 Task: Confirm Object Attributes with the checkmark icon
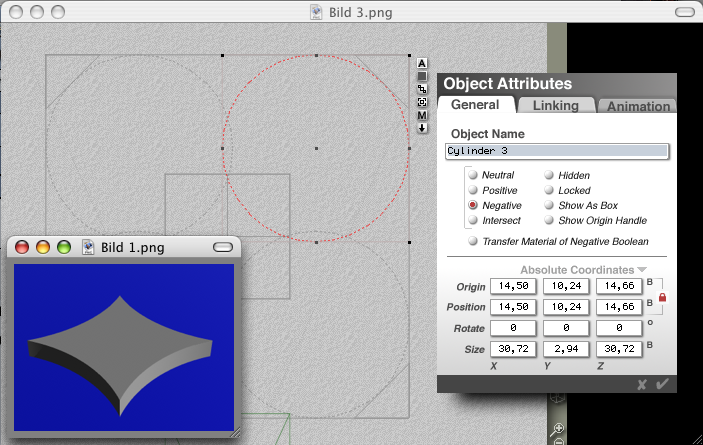point(662,384)
